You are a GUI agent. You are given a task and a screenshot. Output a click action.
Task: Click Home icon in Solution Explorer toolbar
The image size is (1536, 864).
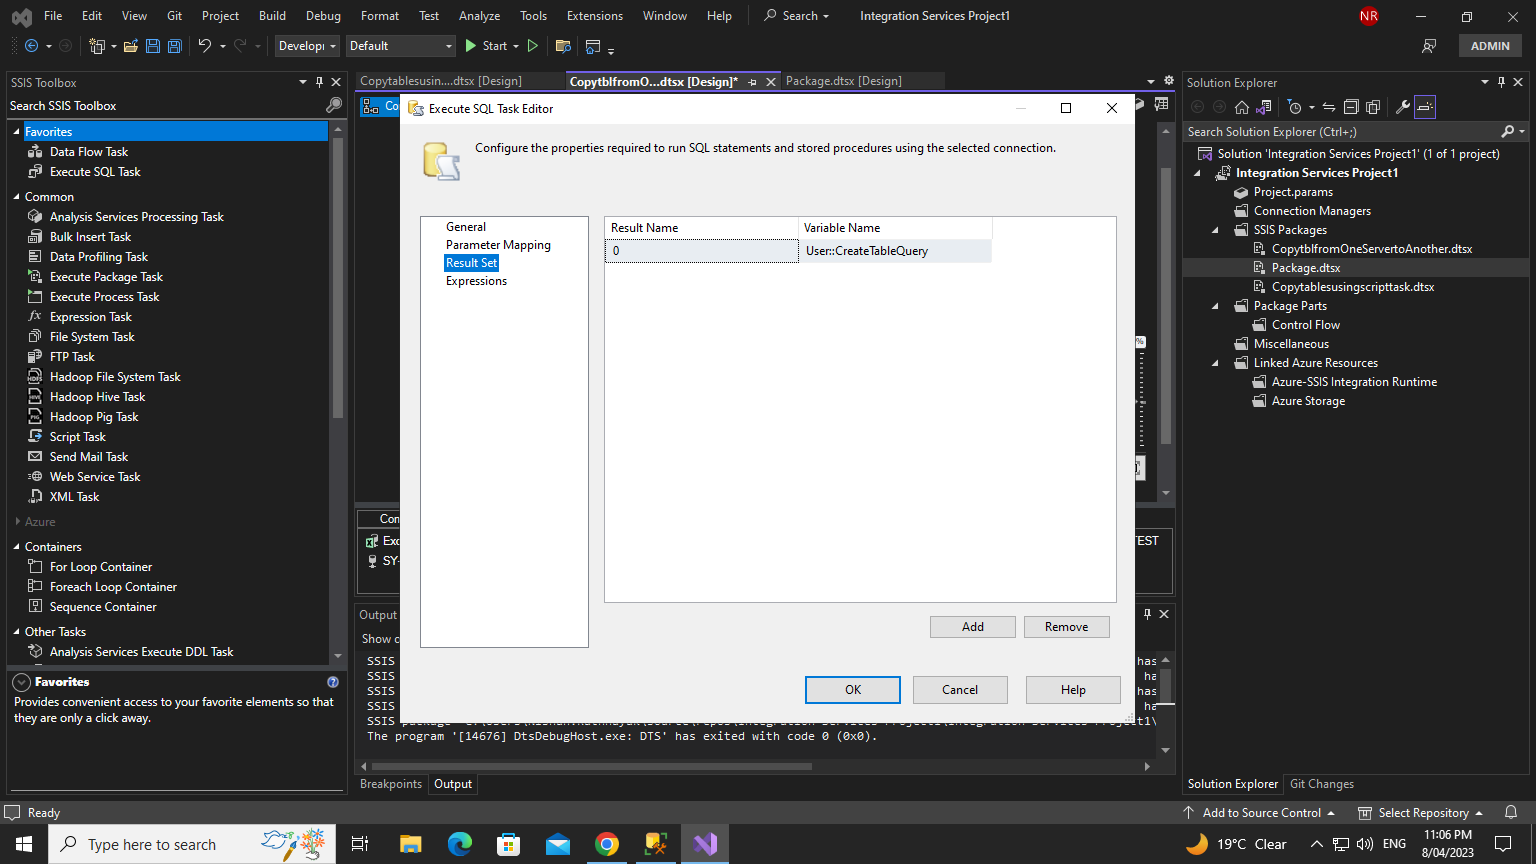click(1242, 107)
